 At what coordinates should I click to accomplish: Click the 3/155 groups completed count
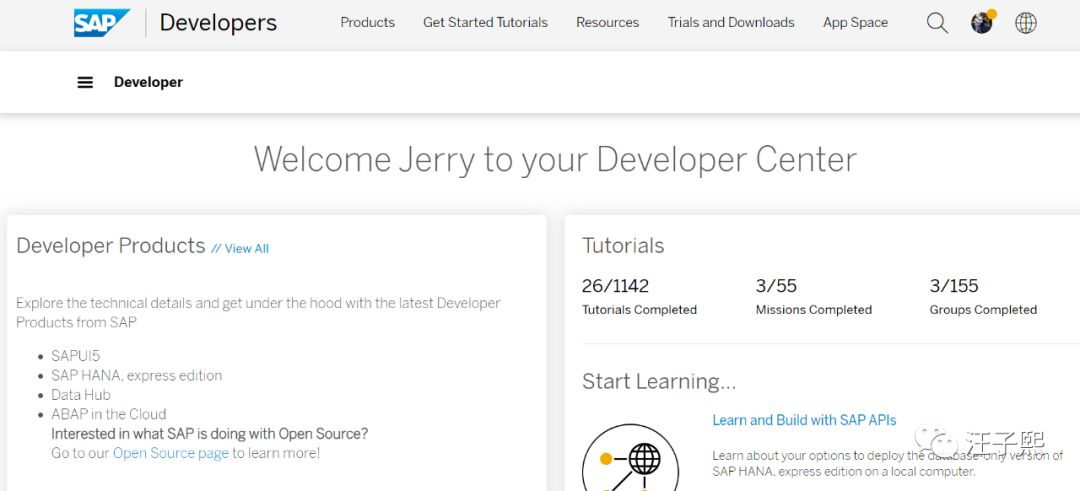pyautogui.click(x=954, y=285)
